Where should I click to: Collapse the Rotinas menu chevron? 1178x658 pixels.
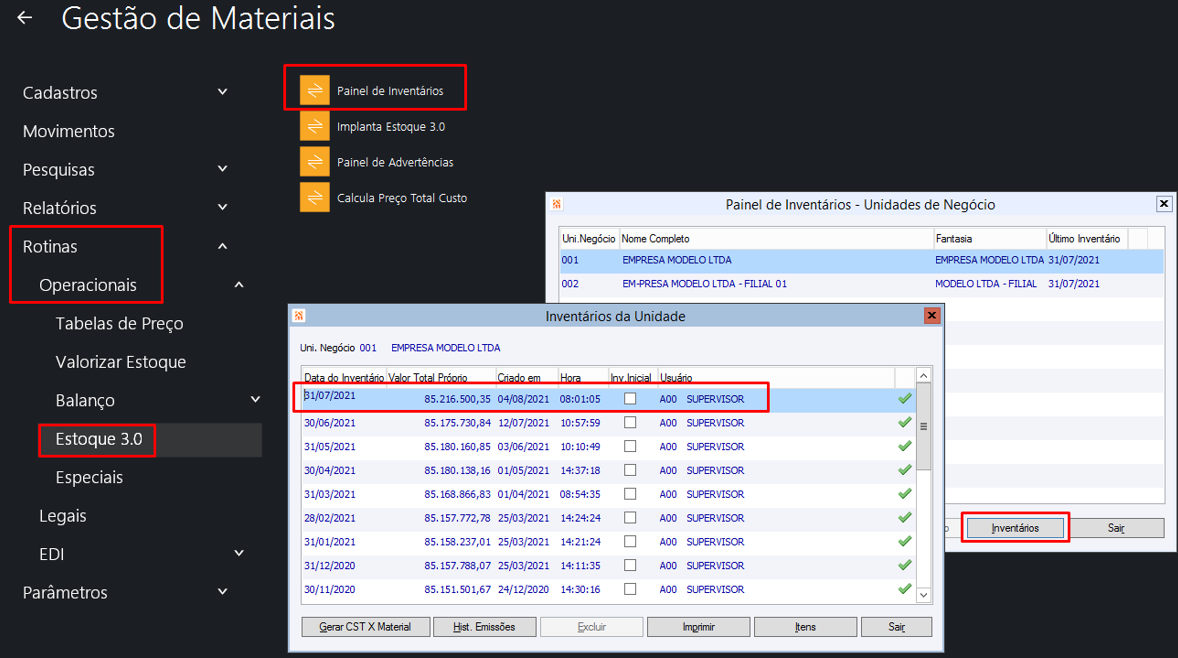(222, 246)
